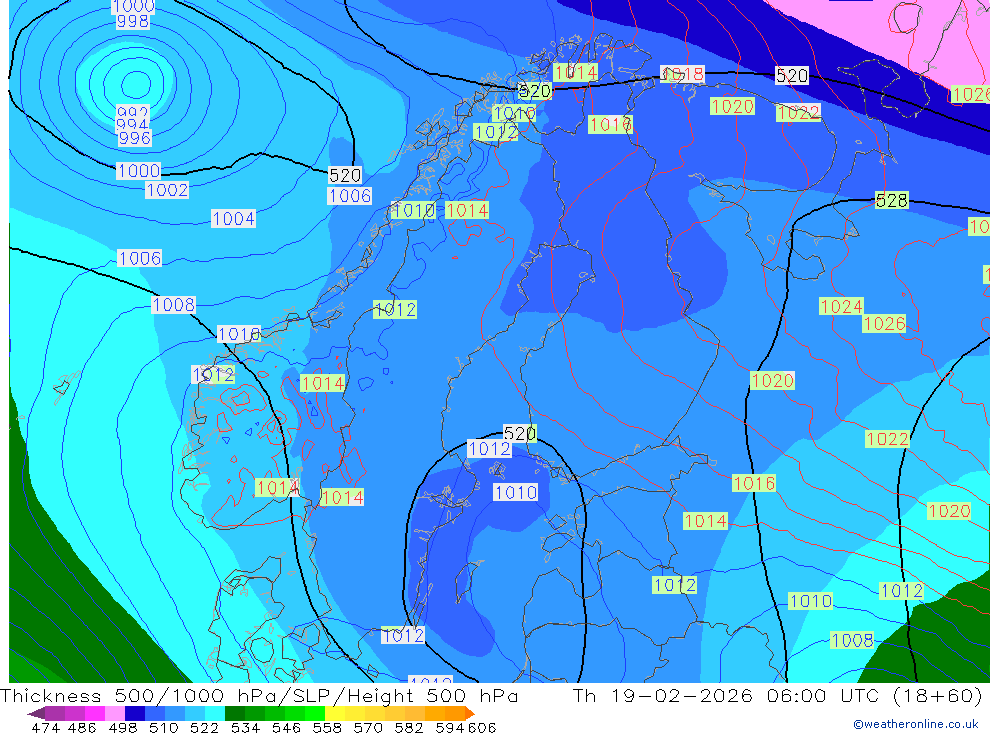Click legend value '474'
The height and width of the screenshot is (733, 1000).
45,728
